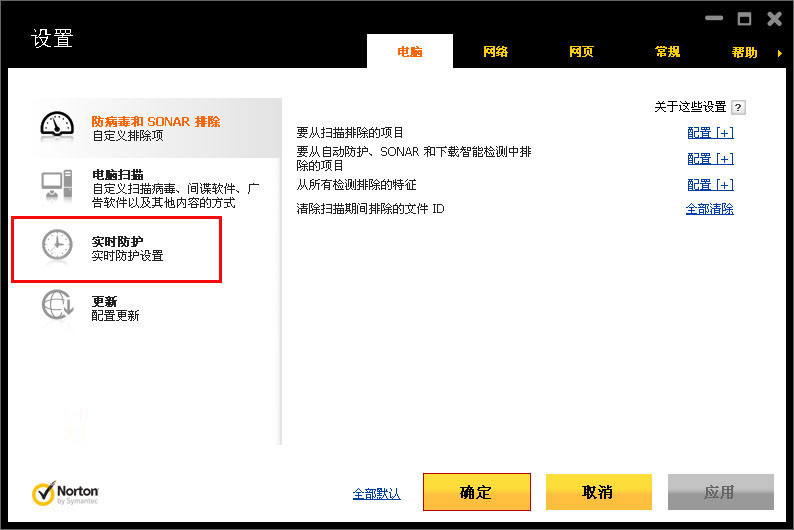Click the 取消 button
The width and height of the screenshot is (794, 530).
point(599,492)
